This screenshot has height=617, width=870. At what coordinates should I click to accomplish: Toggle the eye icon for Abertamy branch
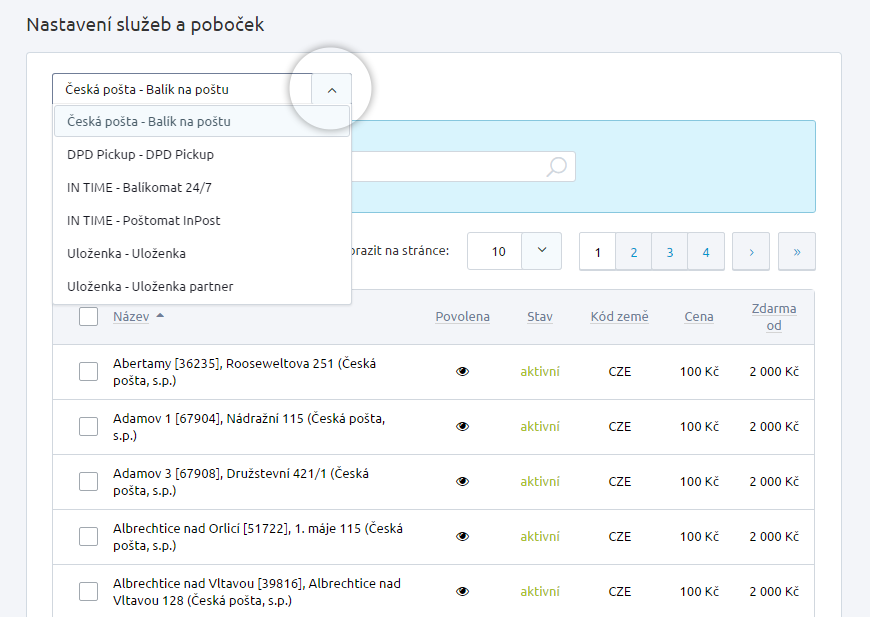click(462, 371)
